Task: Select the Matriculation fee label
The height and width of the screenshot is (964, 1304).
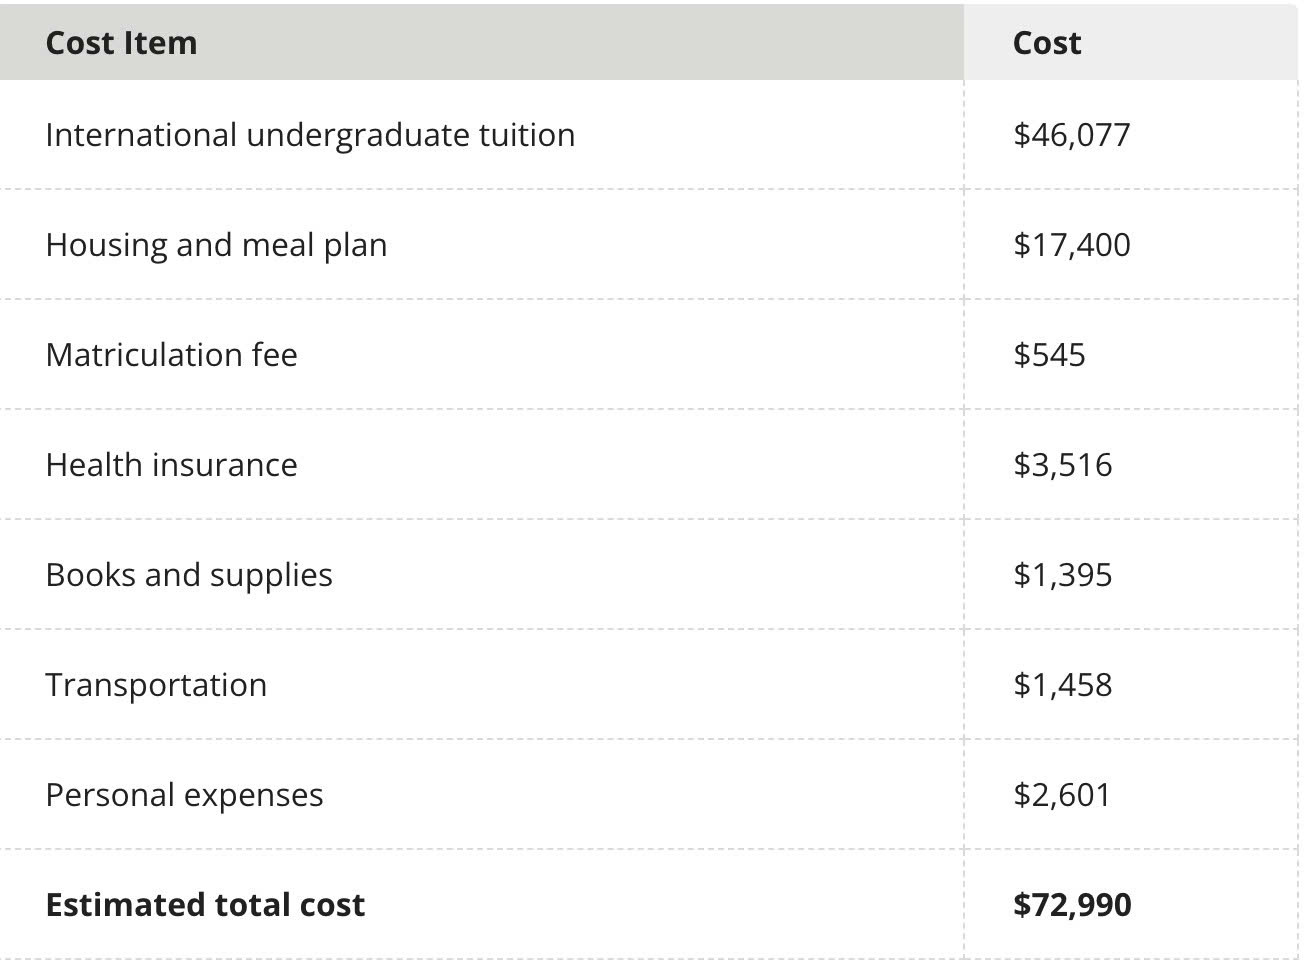Action: tap(171, 355)
